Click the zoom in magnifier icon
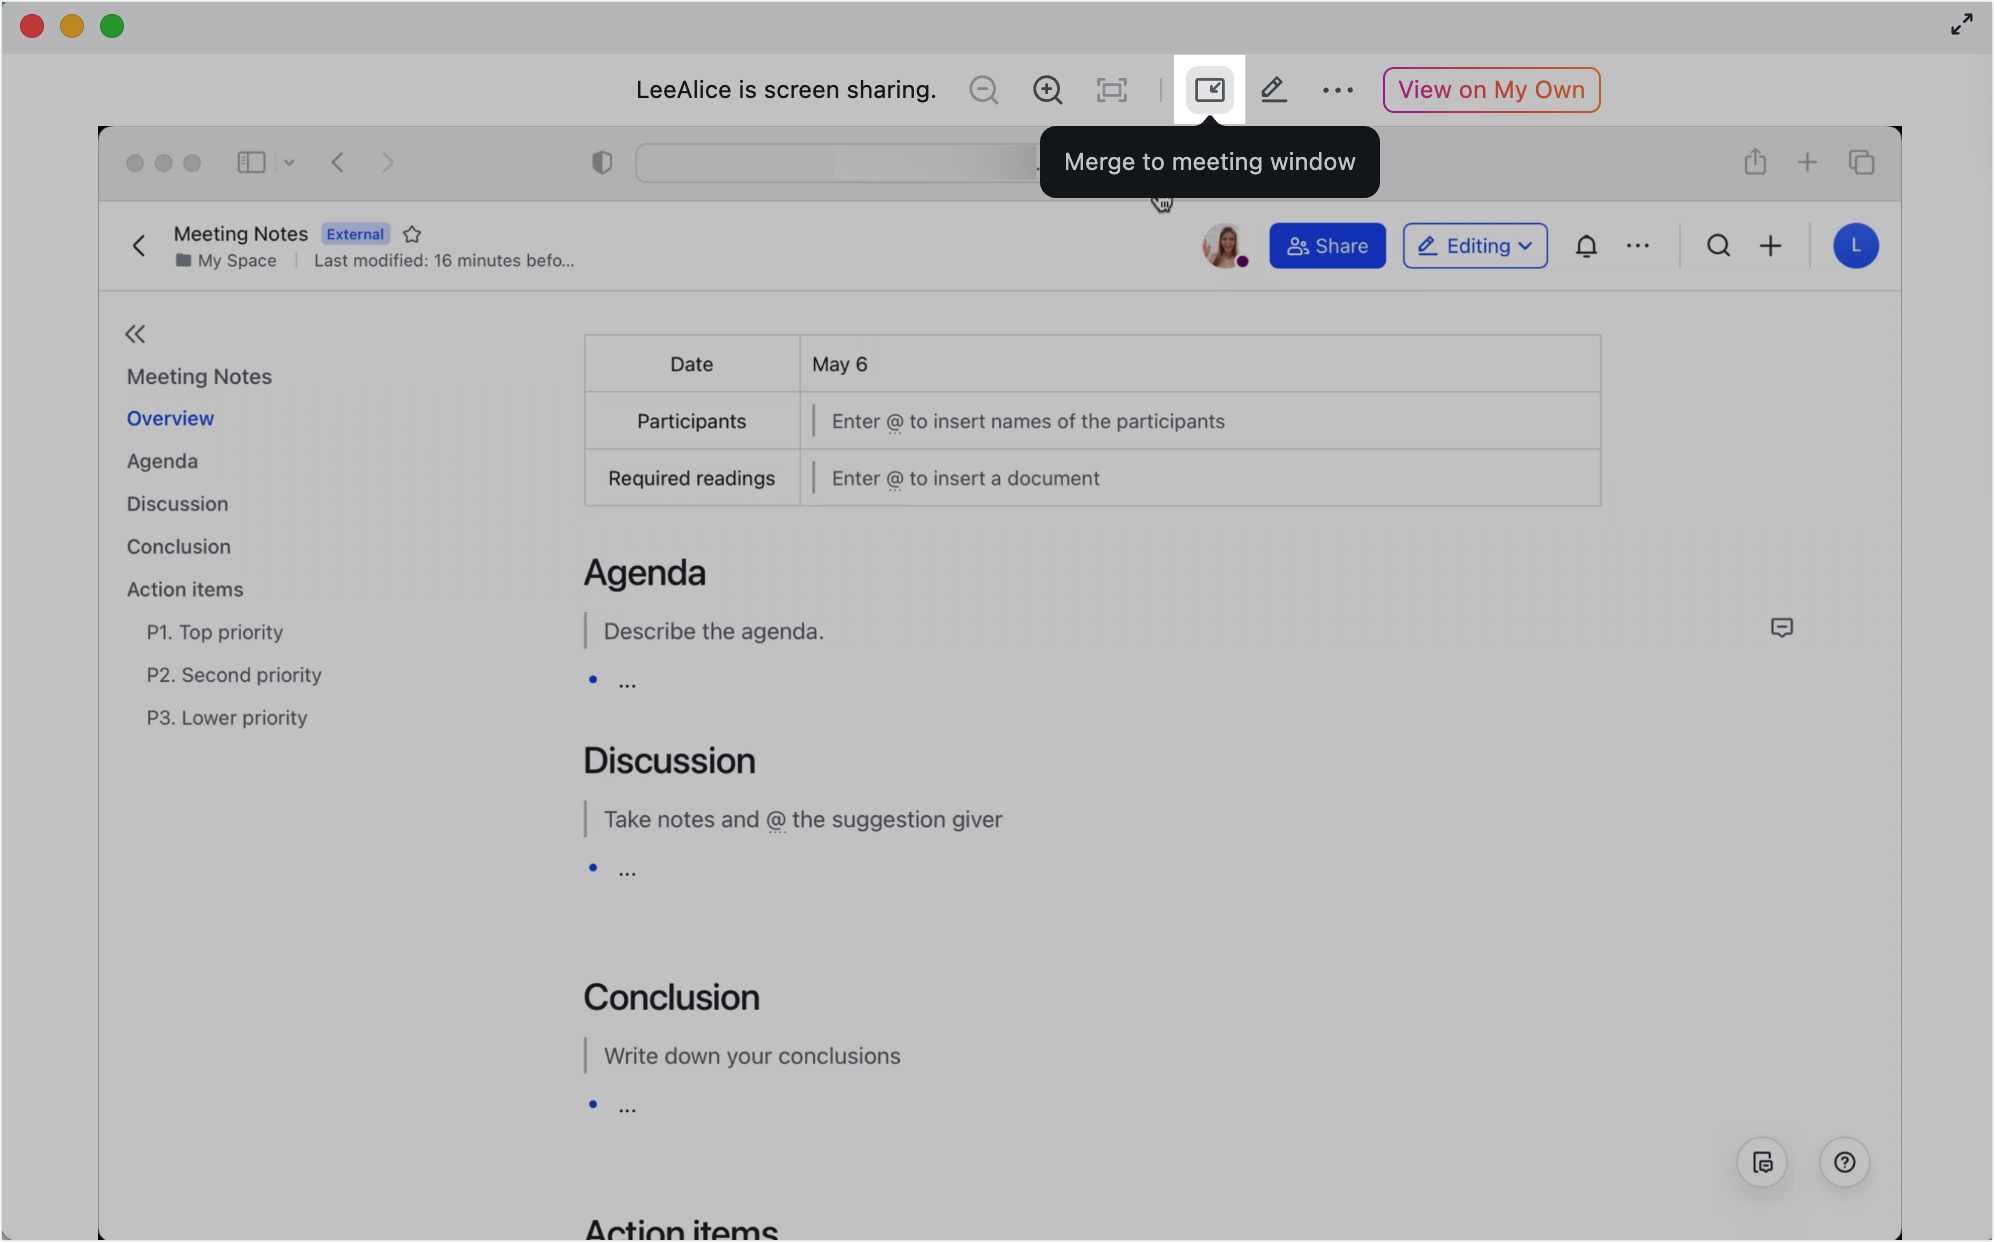 (1047, 90)
